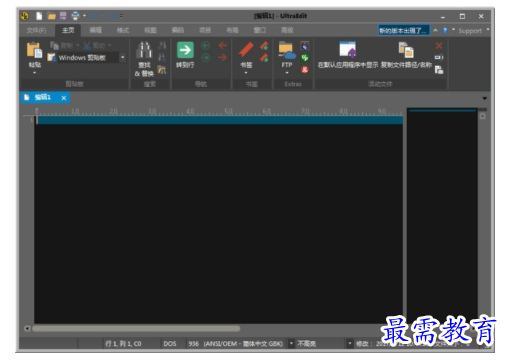The height and width of the screenshot is (362, 505).
Task: Collapse the ribbon with the caret arrow
Action: 435,30
